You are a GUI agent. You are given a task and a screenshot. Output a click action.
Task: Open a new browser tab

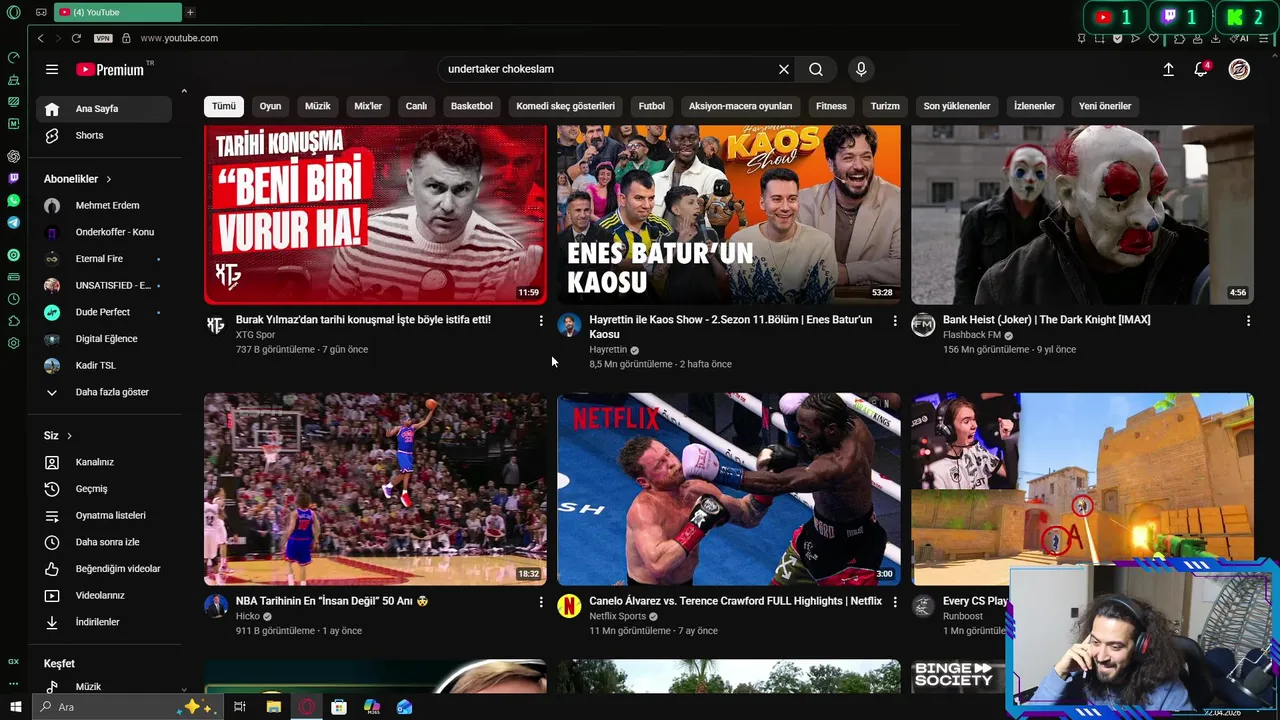190,12
